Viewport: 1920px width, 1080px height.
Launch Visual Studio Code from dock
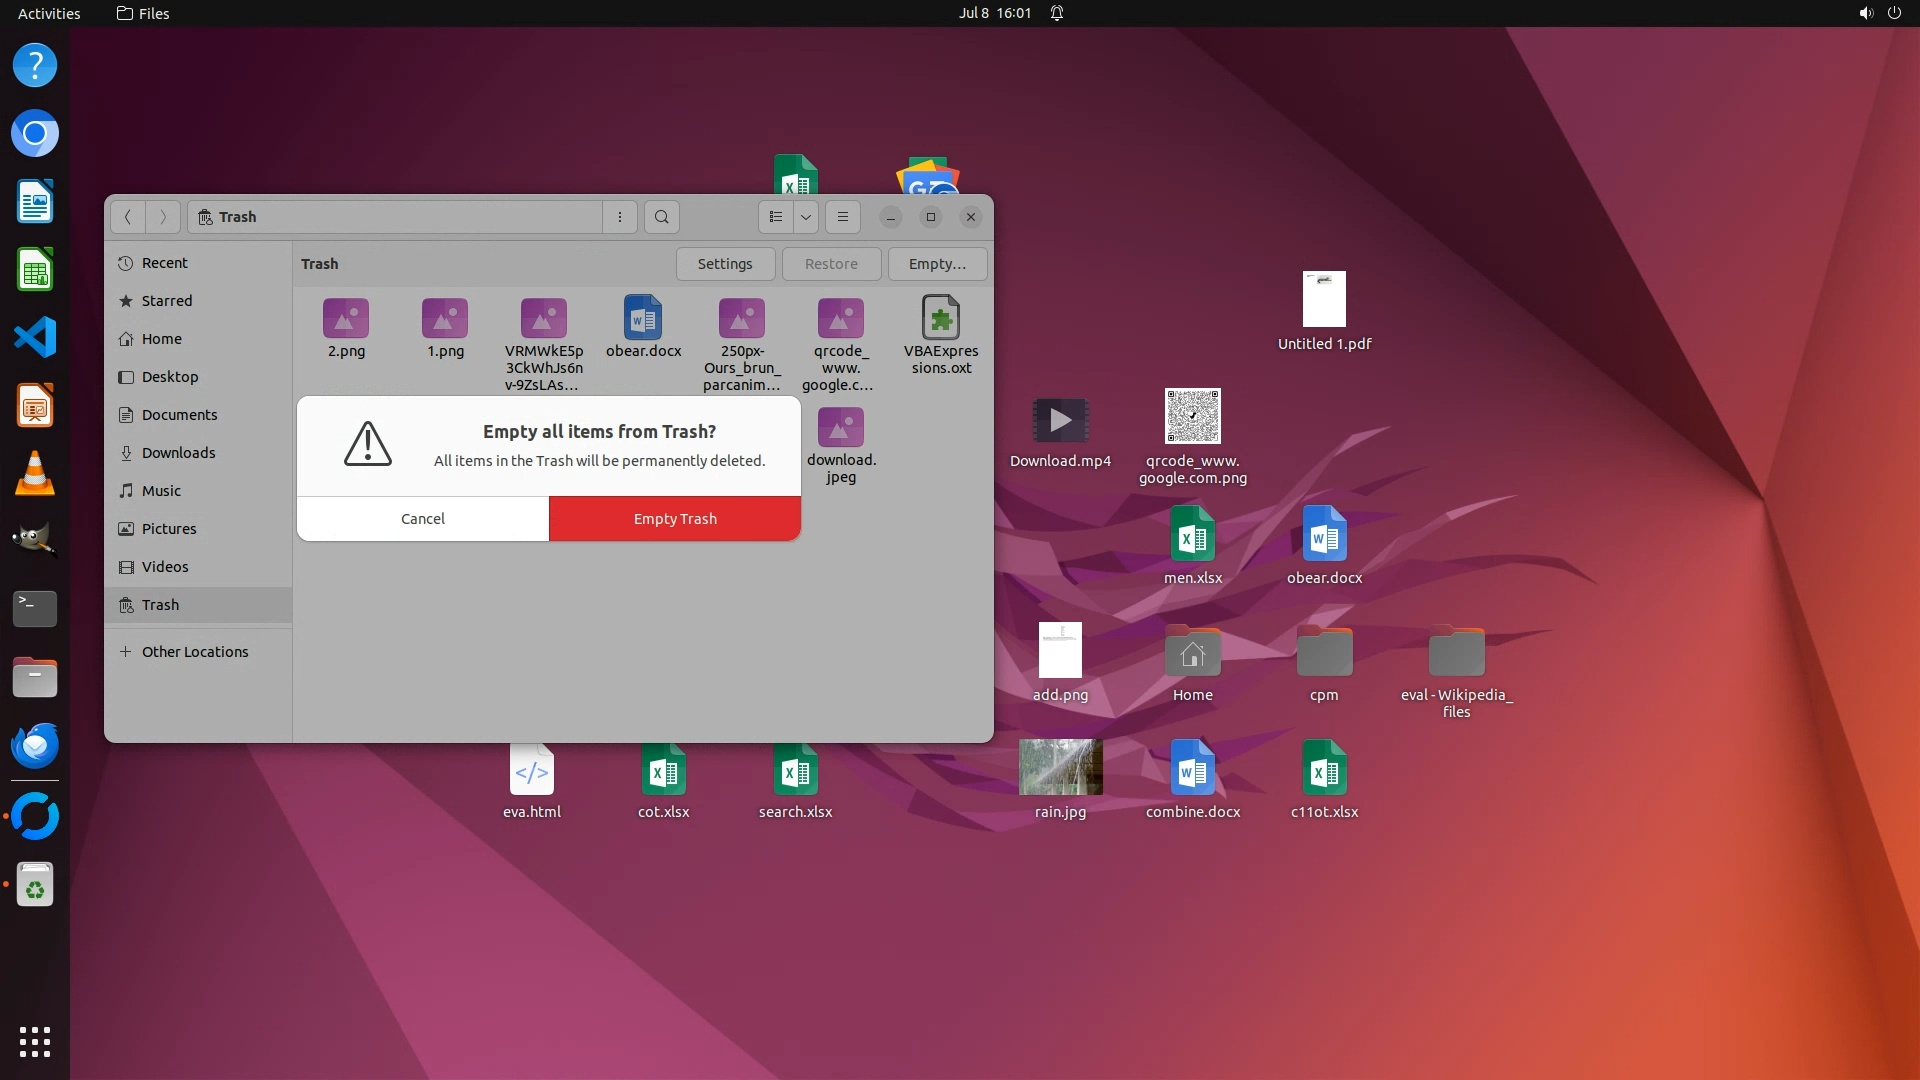click(x=35, y=338)
